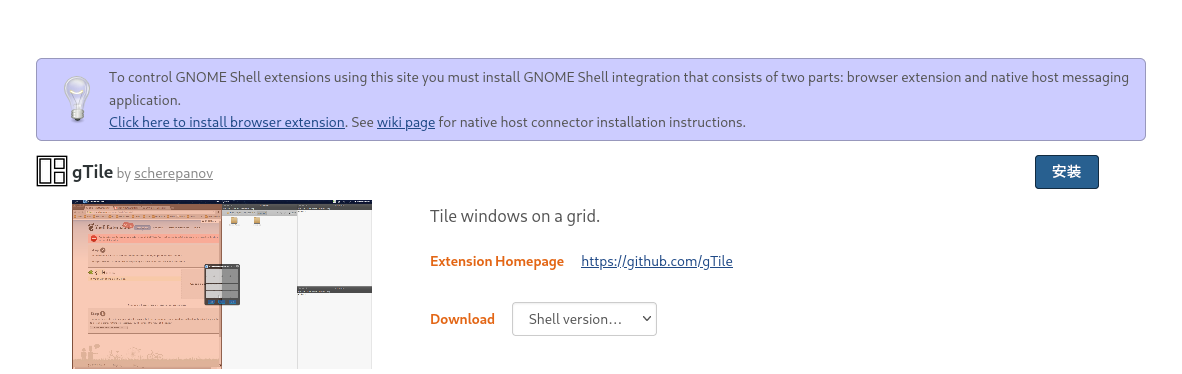Click the blue 安装 install button
1182x374 pixels.
click(1067, 172)
